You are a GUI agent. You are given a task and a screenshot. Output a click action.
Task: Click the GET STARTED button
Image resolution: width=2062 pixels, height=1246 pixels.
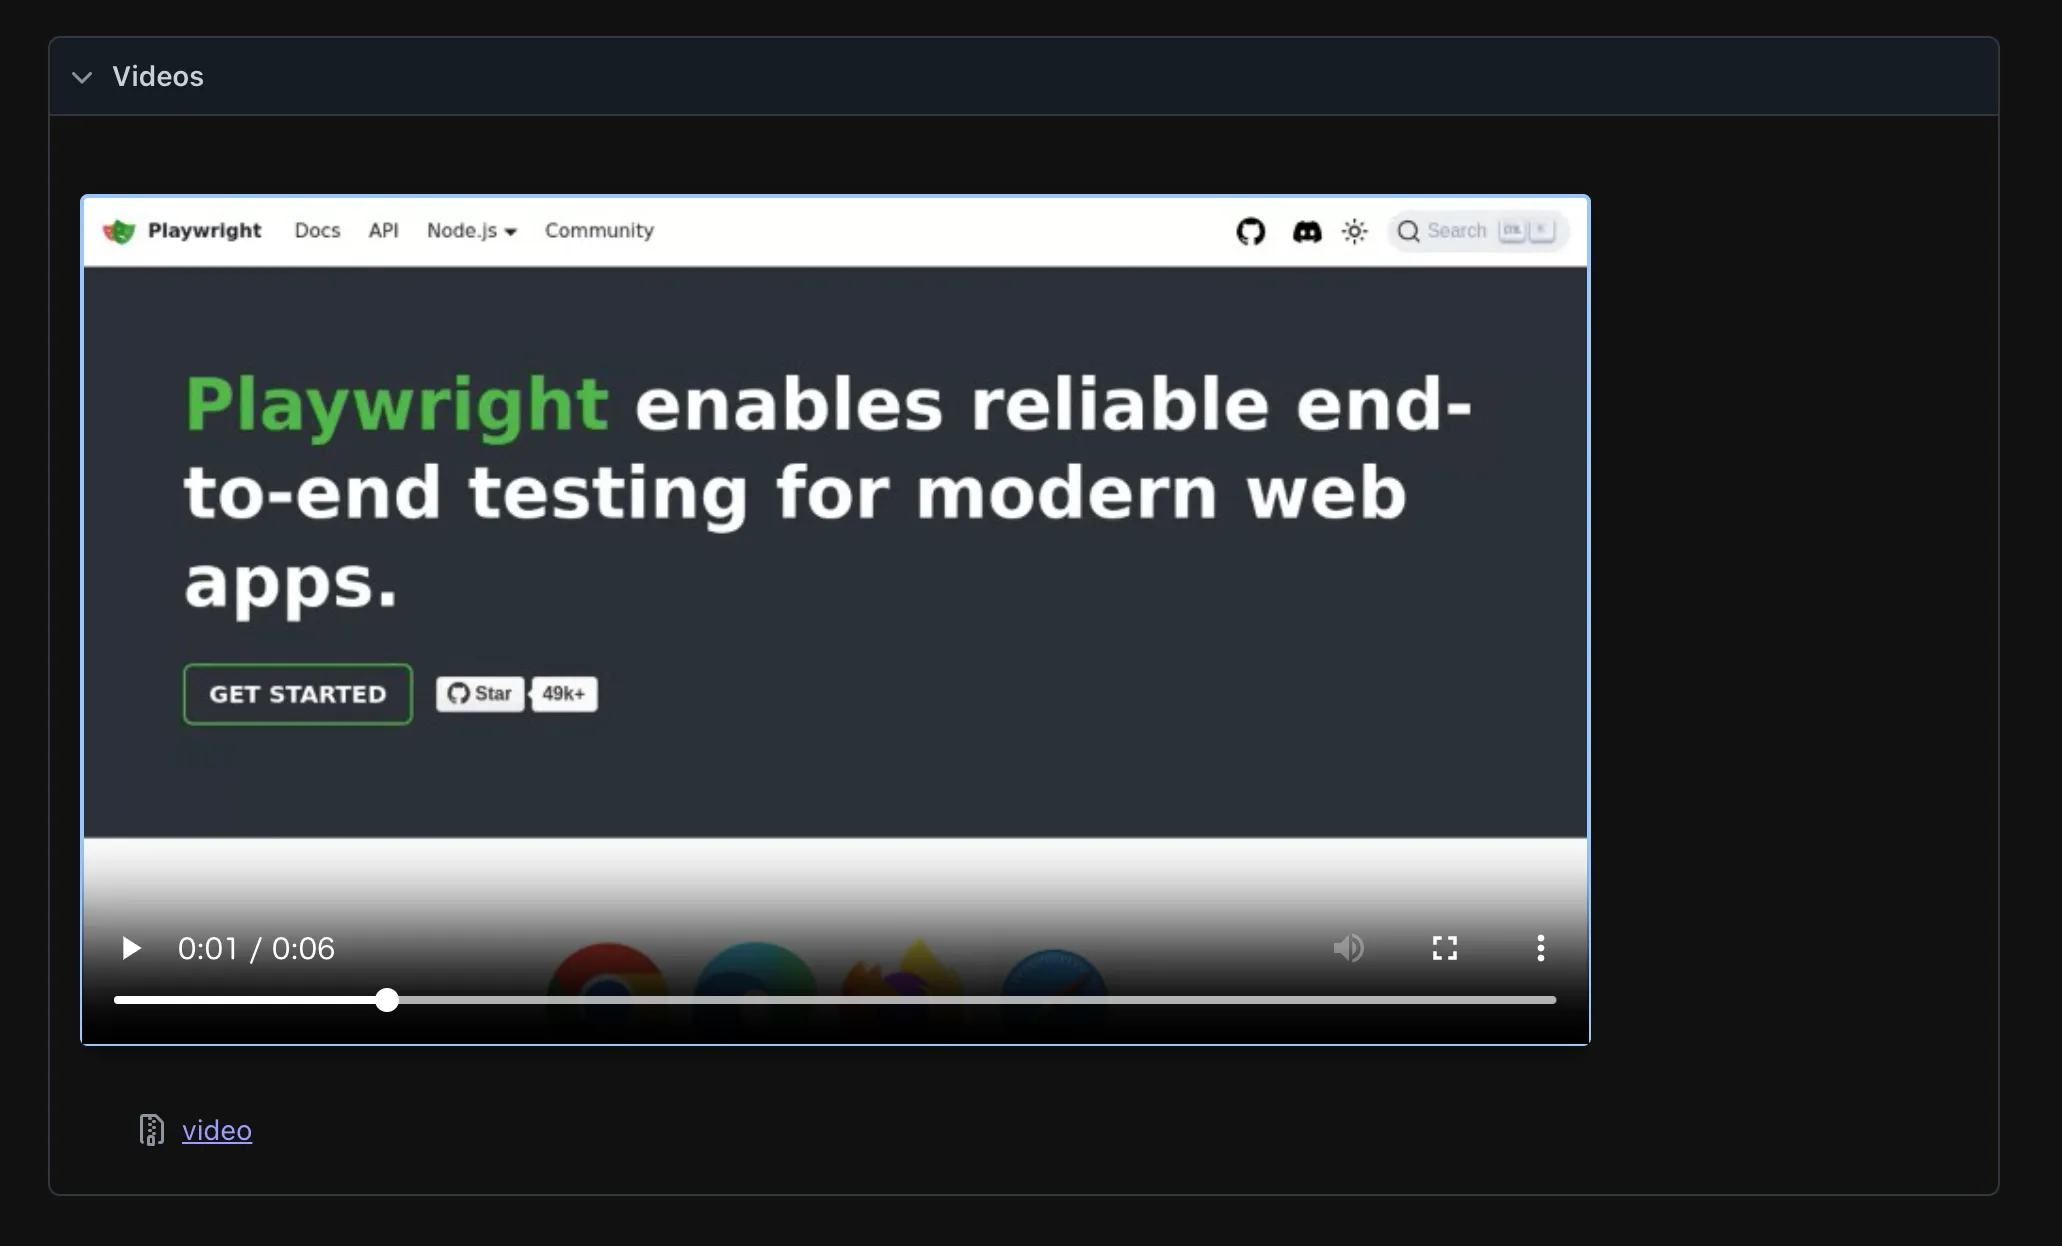[298, 694]
